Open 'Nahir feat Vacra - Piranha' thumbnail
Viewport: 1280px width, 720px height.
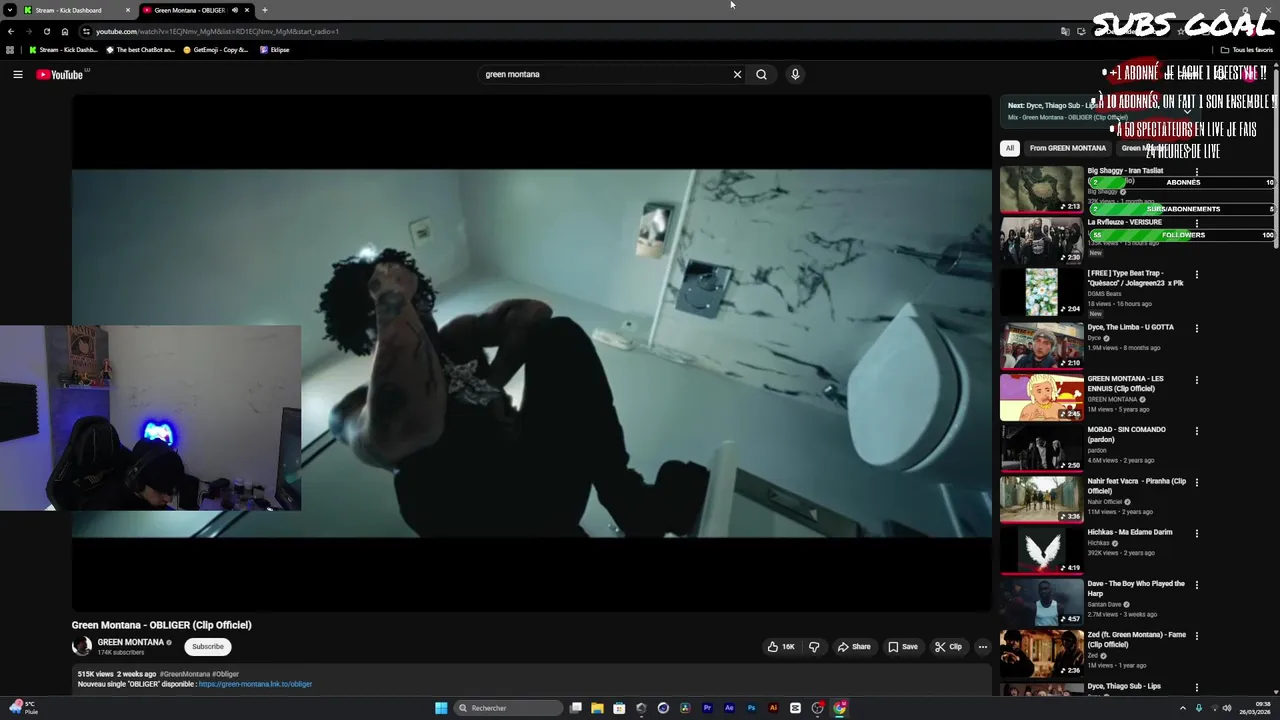click(x=1041, y=500)
